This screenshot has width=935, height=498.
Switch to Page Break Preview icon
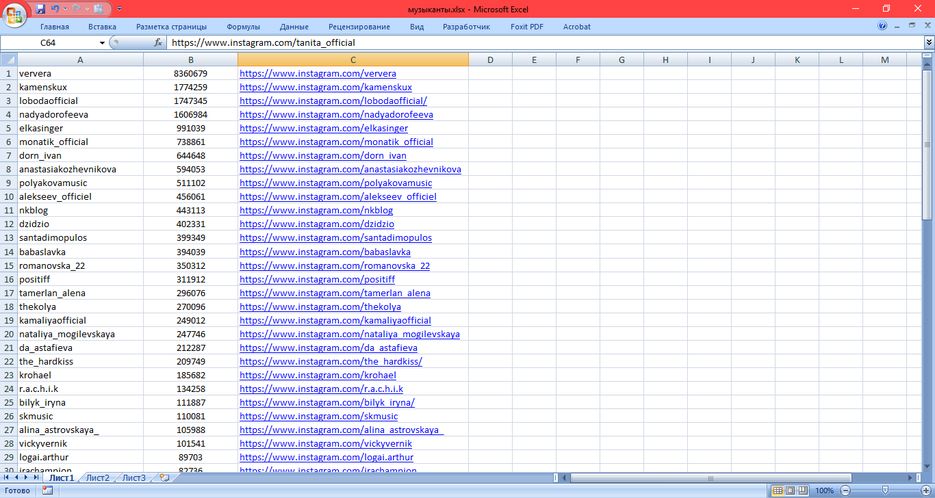coord(803,491)
